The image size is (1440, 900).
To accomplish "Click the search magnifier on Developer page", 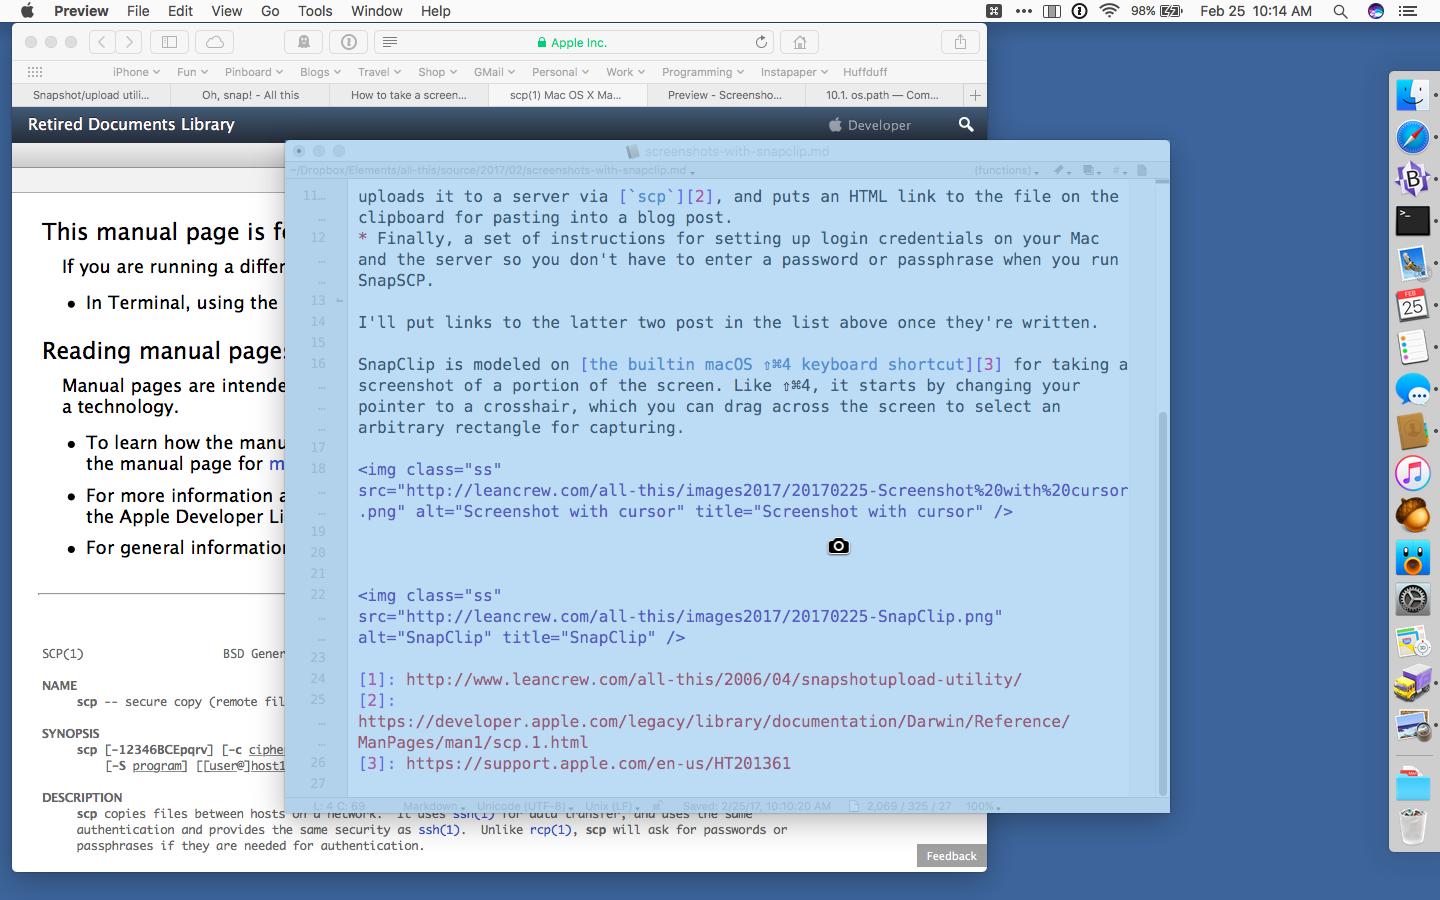I will [966, 125].
